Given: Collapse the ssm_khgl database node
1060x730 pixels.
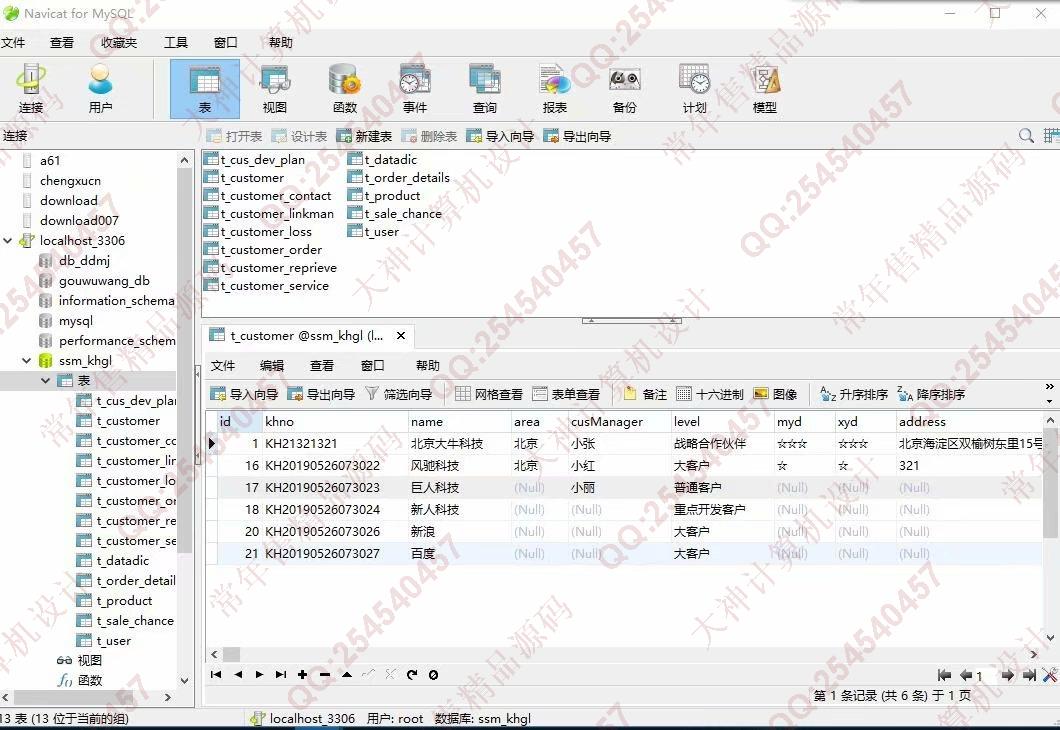Looking at the screenshot, I should (27, 361).
